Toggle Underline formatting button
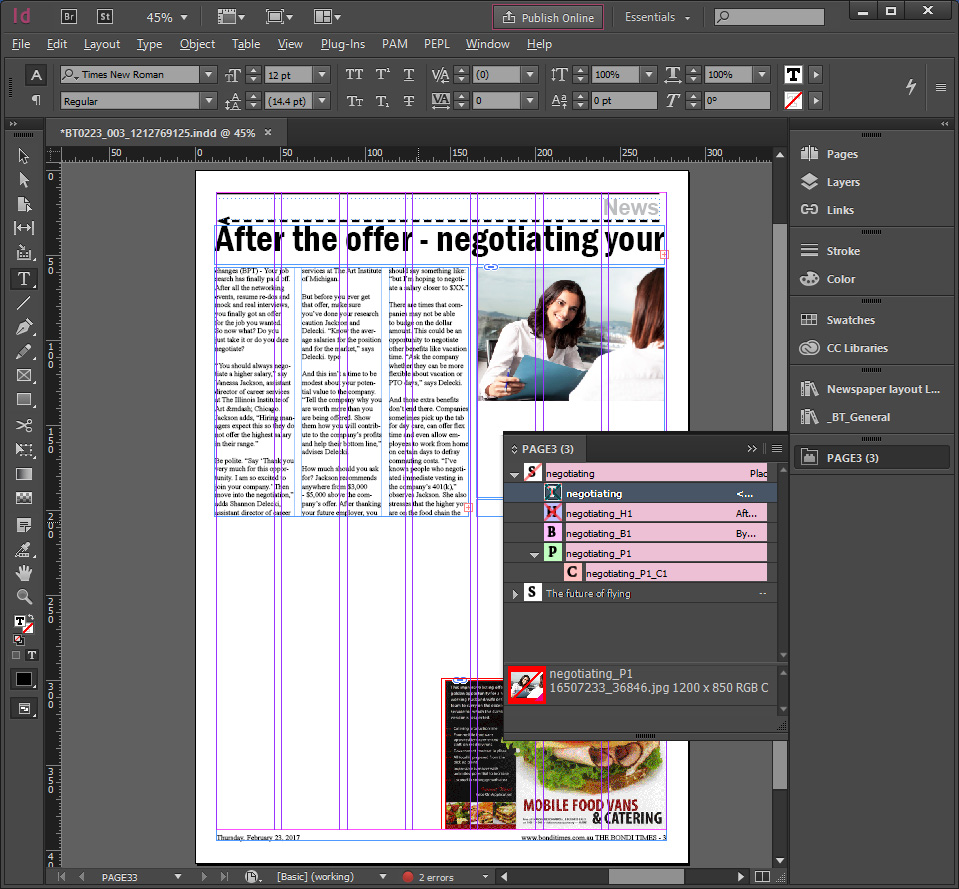959x889 pixels. 409,75
